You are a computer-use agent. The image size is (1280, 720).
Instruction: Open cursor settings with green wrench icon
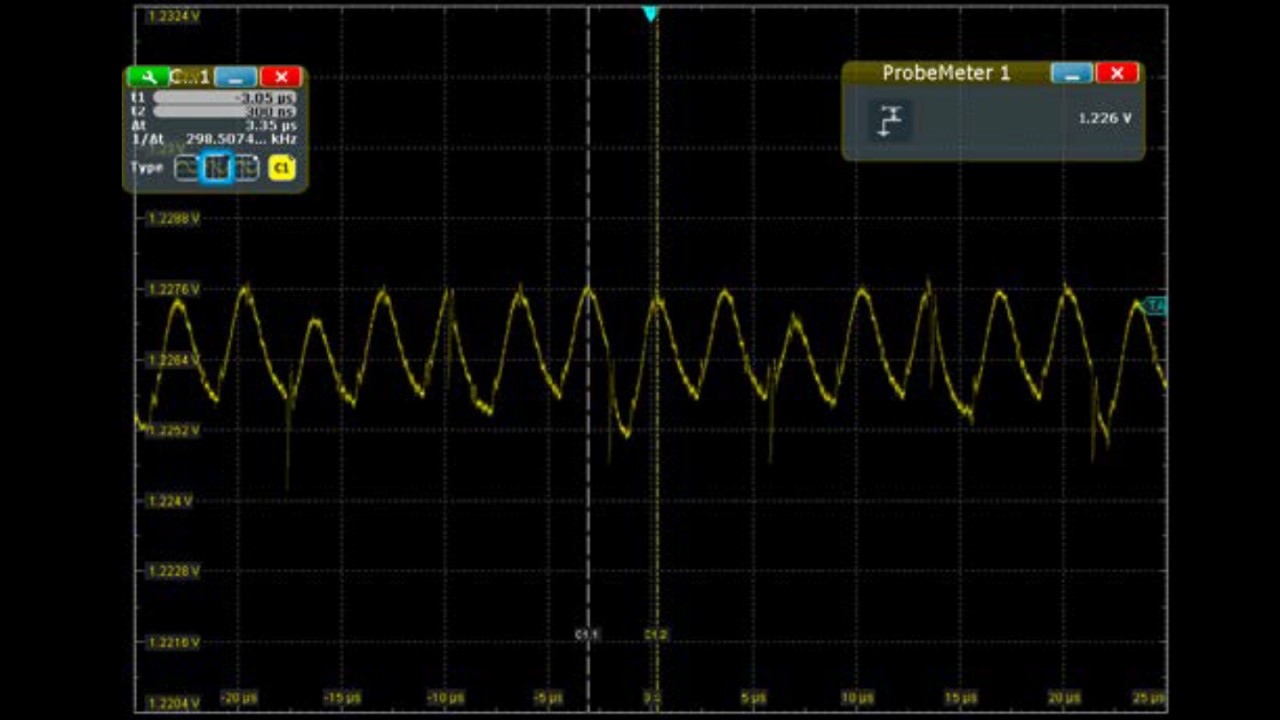point(148,77)
